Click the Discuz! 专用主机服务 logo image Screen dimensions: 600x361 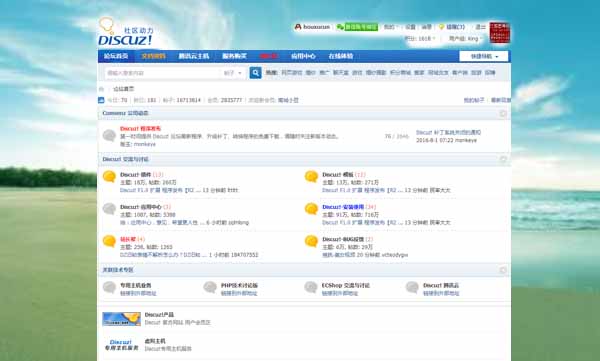click(x=122, y=345)
